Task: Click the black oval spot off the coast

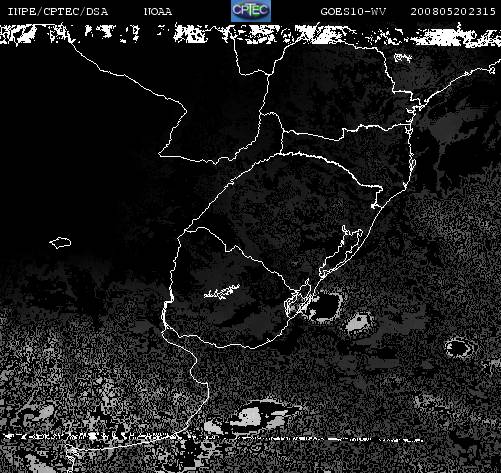Action: pos(325,307)
